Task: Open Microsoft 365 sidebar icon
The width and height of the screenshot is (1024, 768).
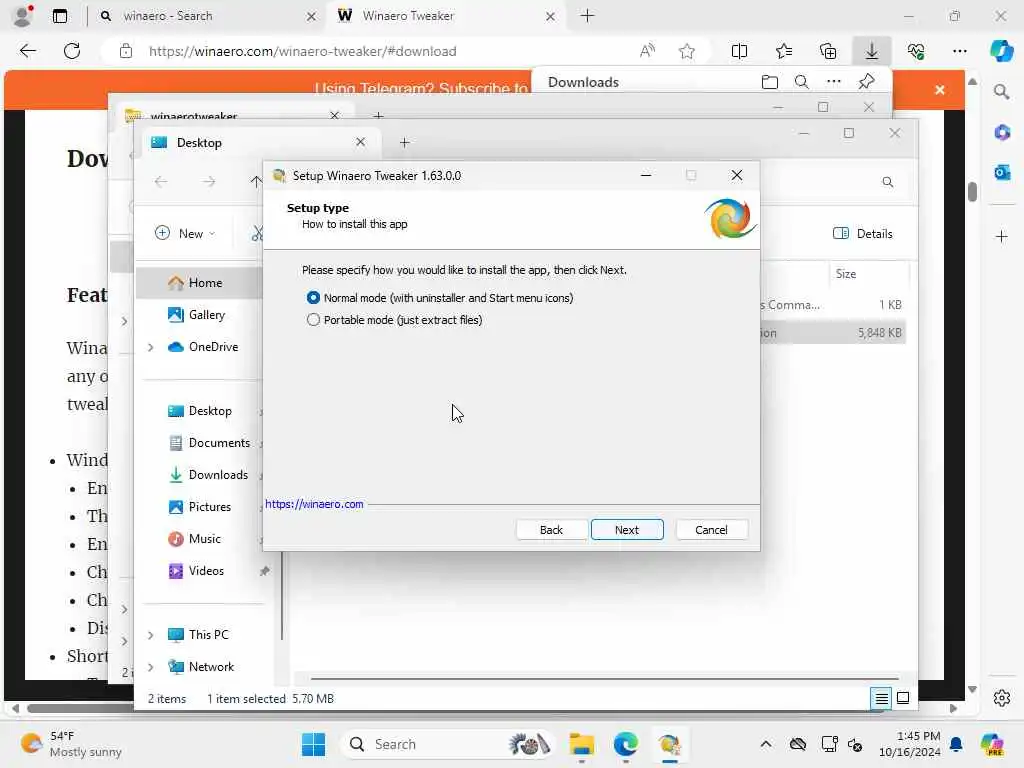Action: (x=1001, y=133)
